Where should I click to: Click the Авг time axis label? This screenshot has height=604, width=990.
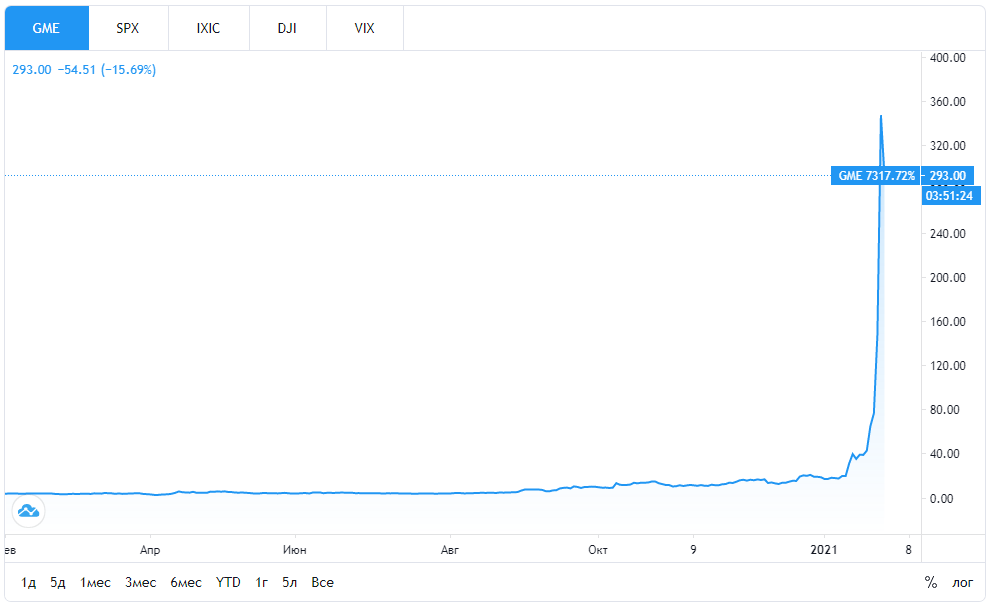tap(450, 550)
